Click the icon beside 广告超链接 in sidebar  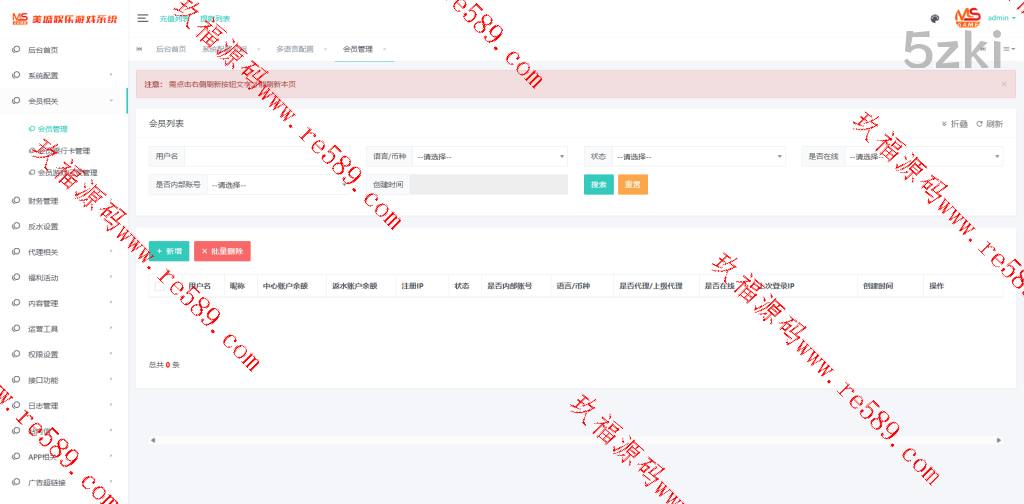pos(16,482)
